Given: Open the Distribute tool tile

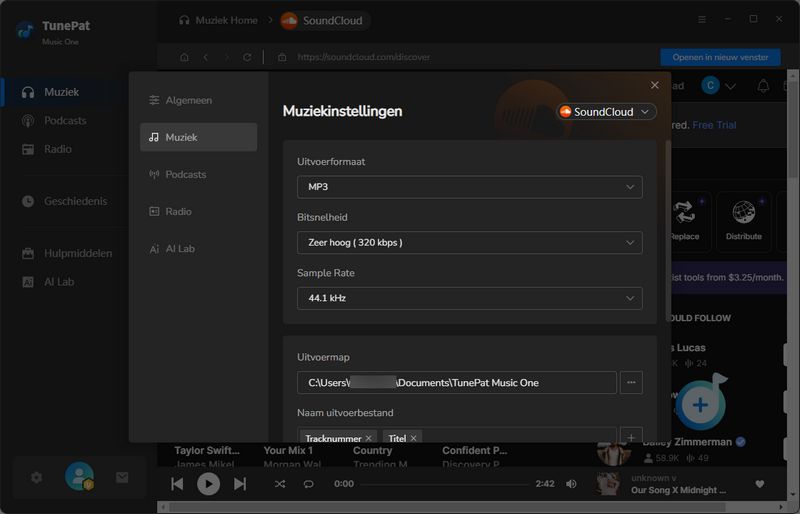Looking at the screenshot, I should 744,221.
